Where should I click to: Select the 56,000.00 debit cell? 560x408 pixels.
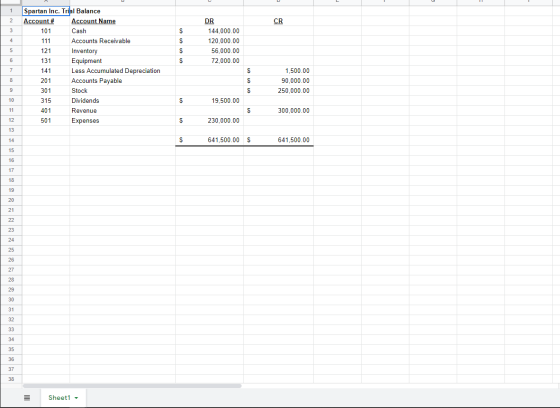[209, 51]
